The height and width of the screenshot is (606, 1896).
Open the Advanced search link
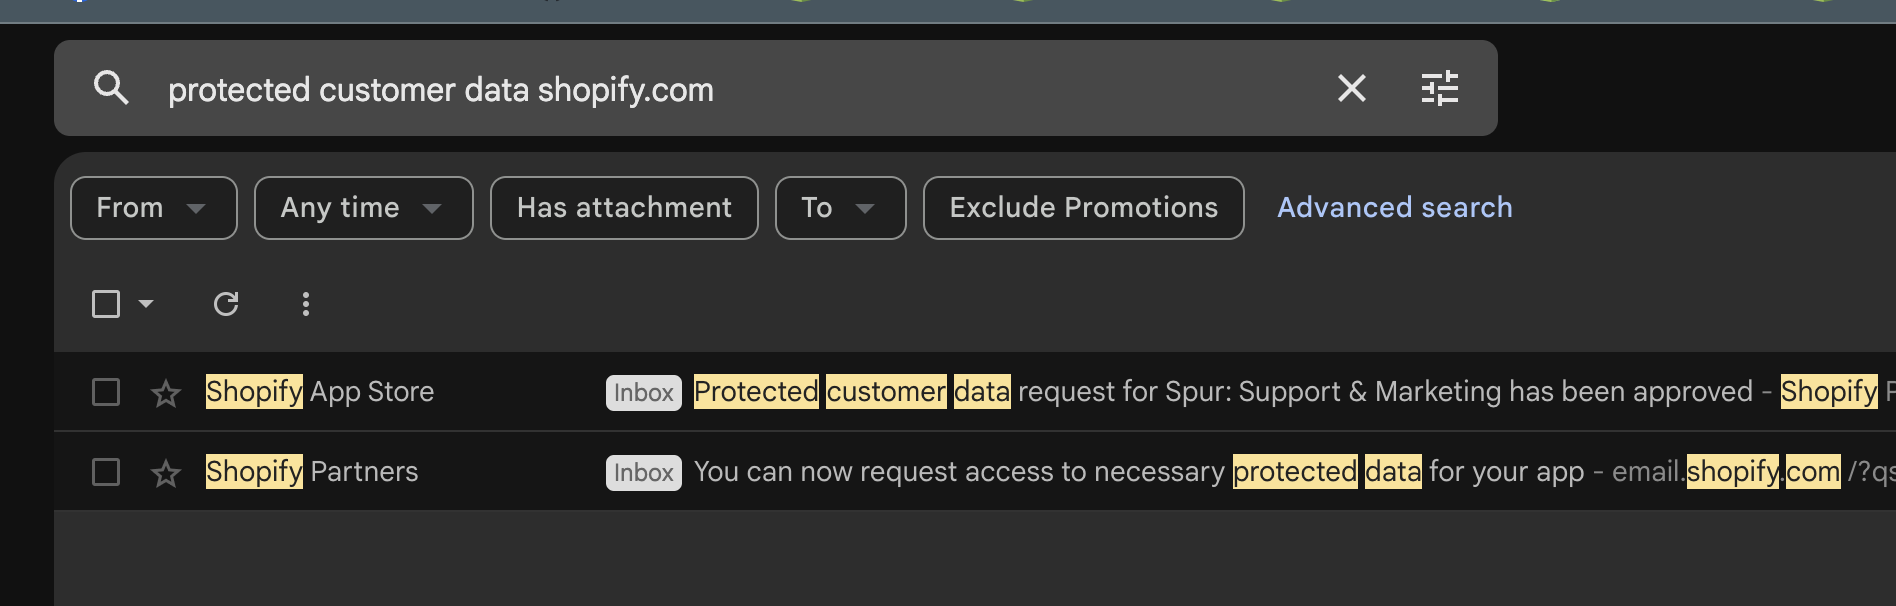1394,208
